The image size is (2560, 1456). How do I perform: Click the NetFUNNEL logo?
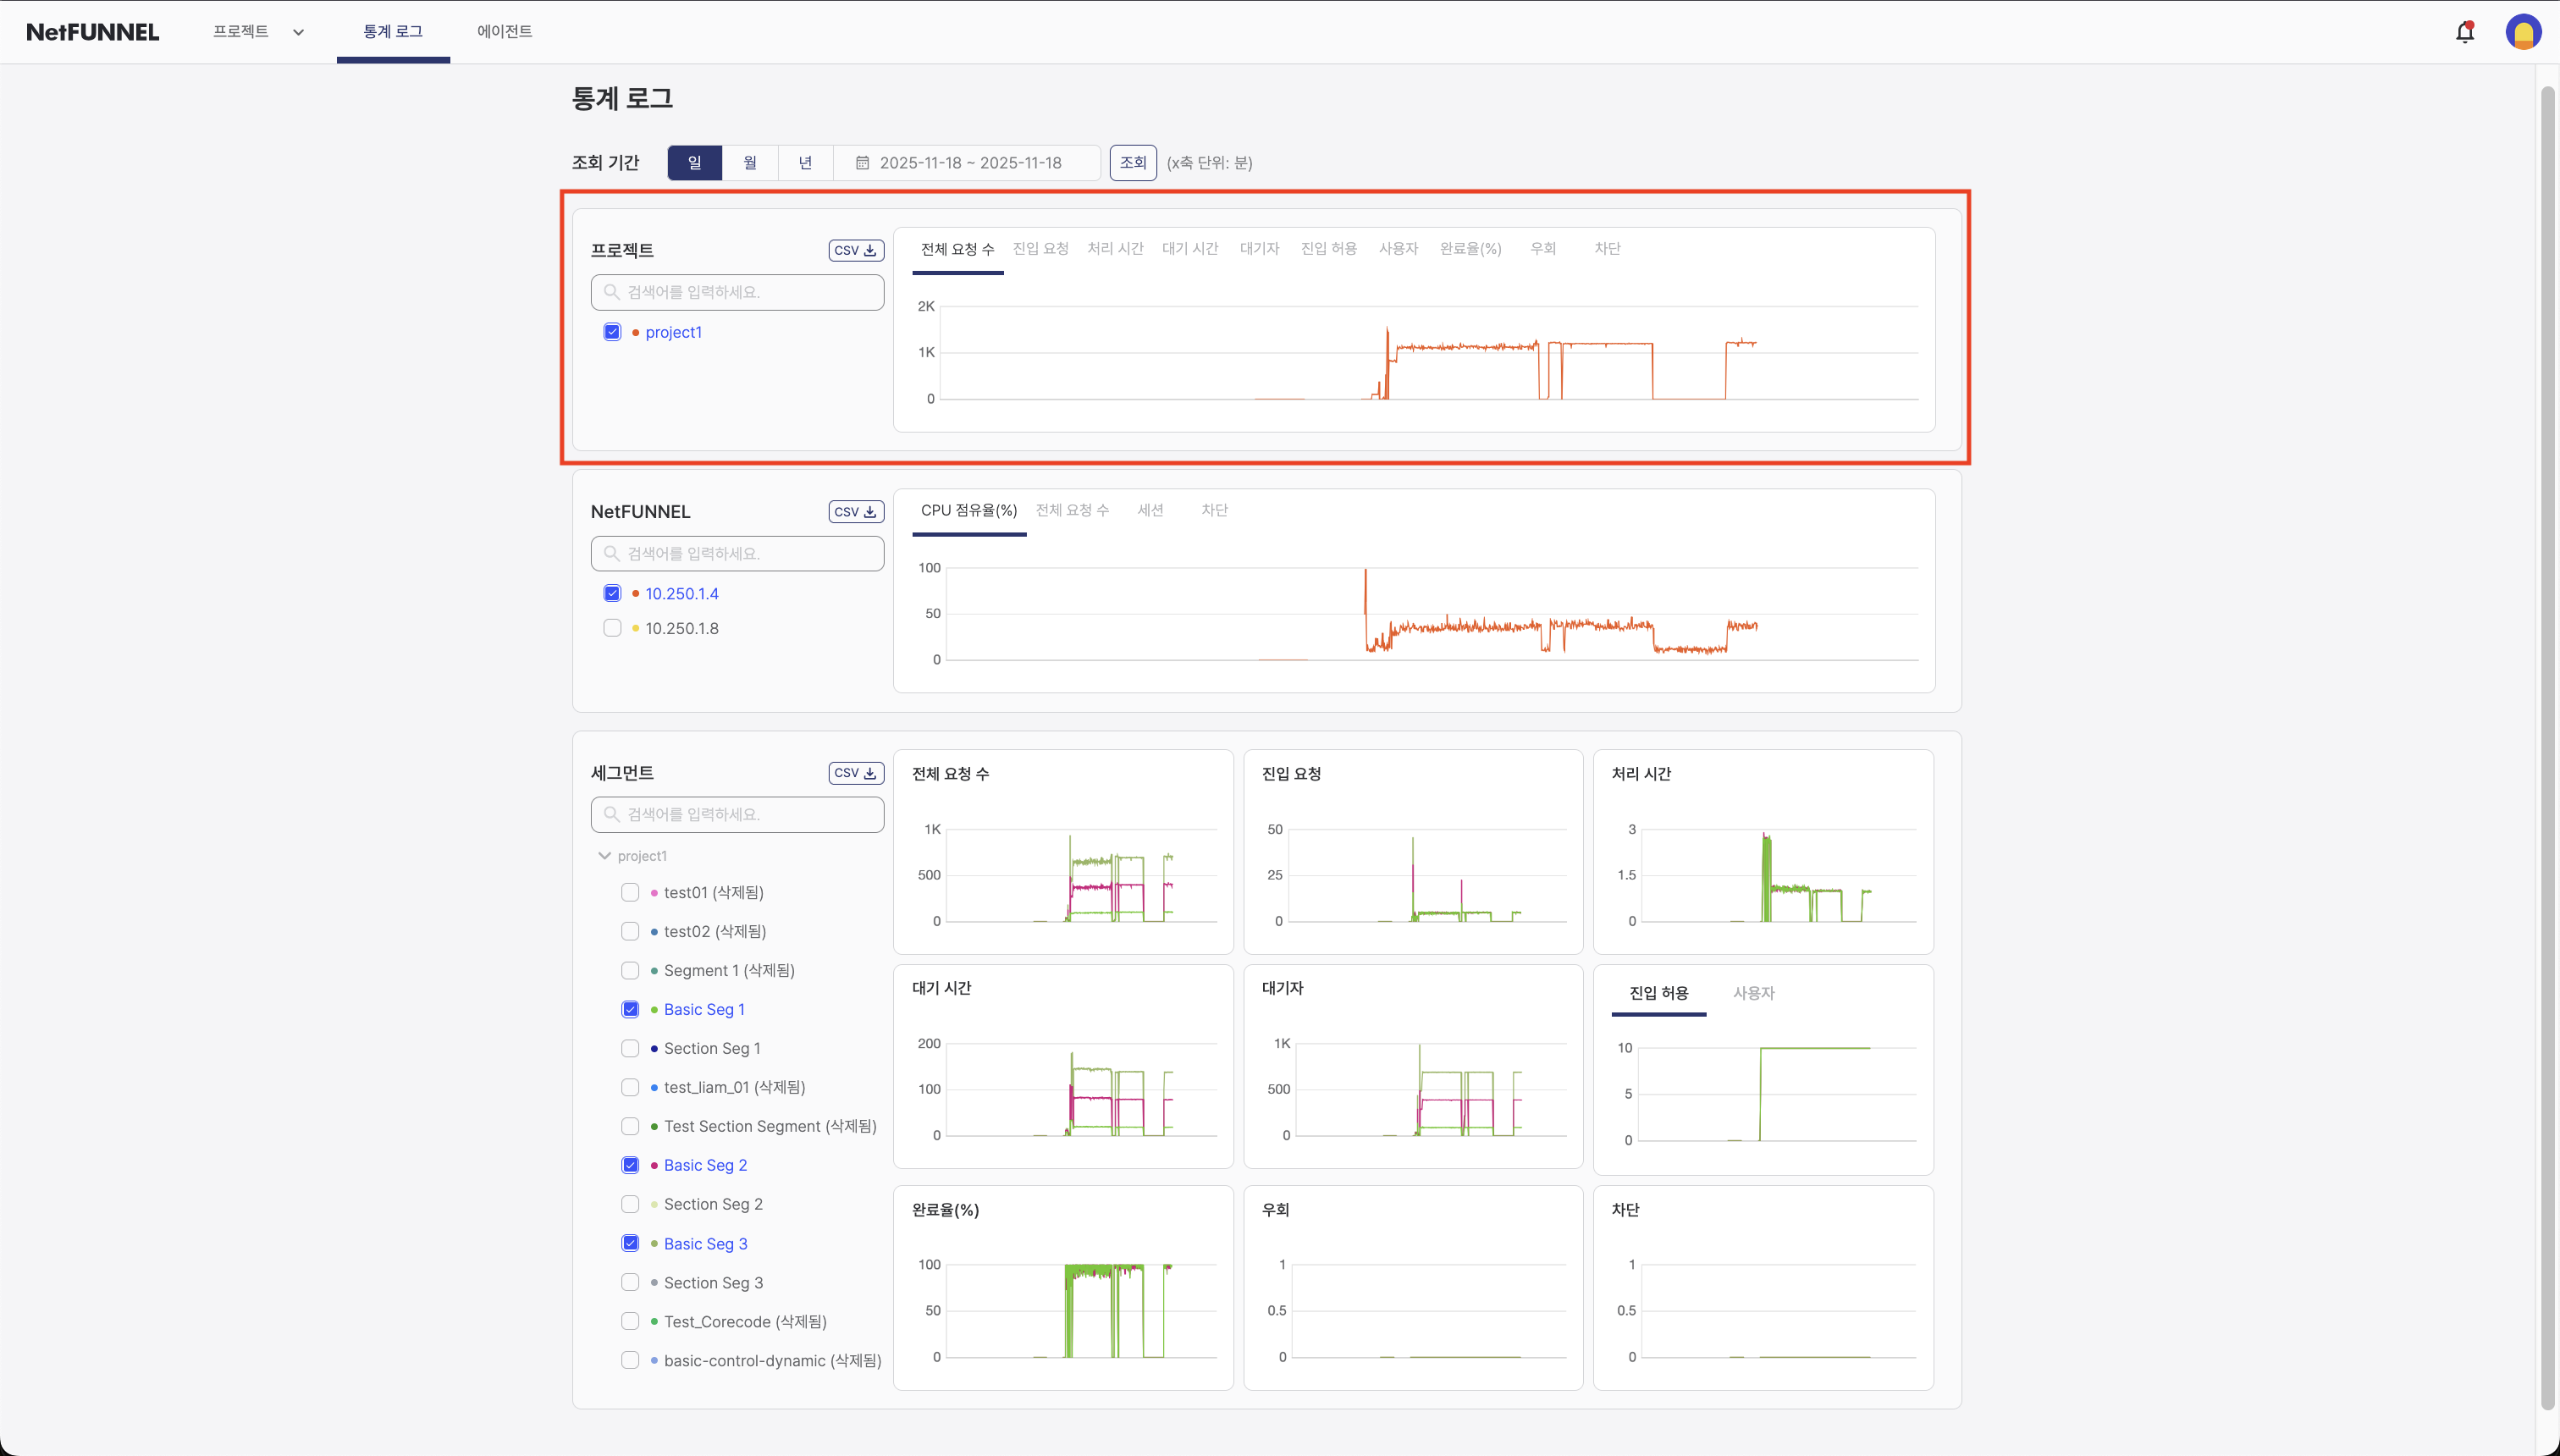pos(92,31)
